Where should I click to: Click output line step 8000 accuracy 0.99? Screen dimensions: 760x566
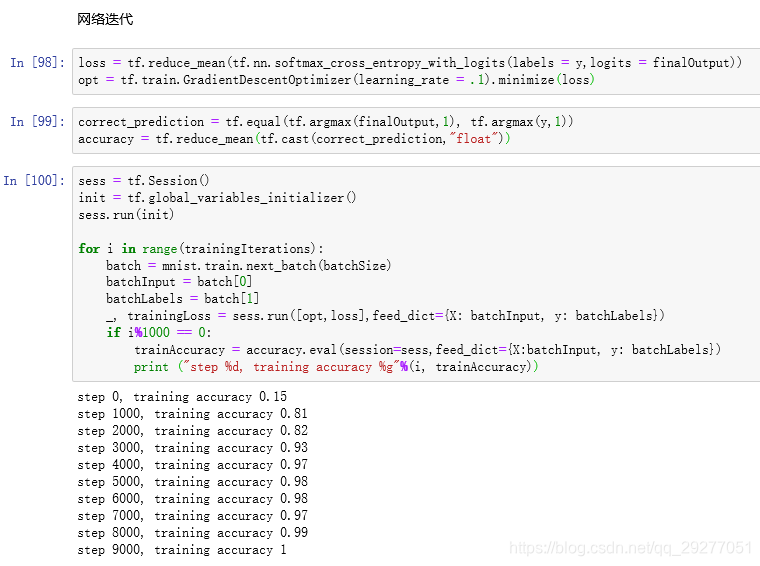click(192, 533)
